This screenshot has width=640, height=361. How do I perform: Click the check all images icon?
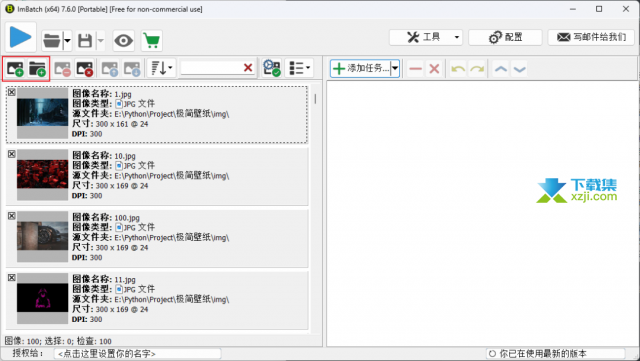click(272, 68)
